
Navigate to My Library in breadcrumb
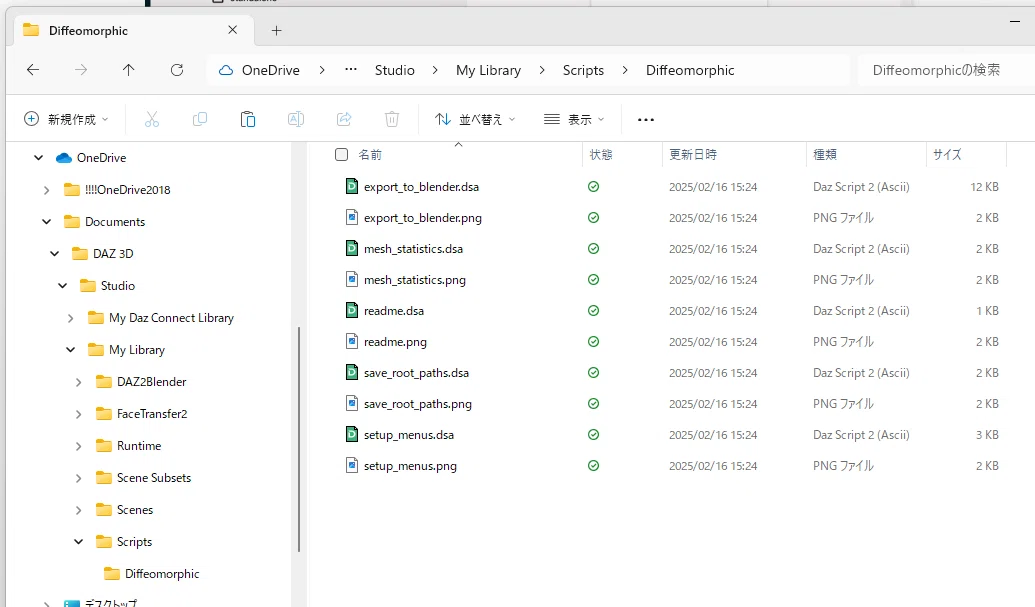pyautogui.click(x=488, y=70)
